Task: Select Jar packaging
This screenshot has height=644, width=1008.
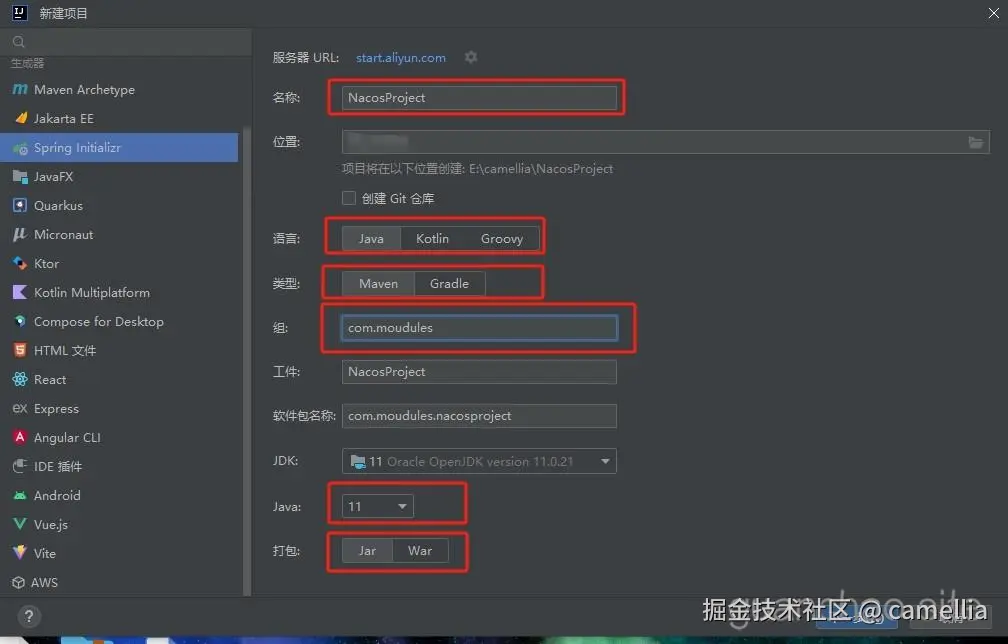Action: 367,551
